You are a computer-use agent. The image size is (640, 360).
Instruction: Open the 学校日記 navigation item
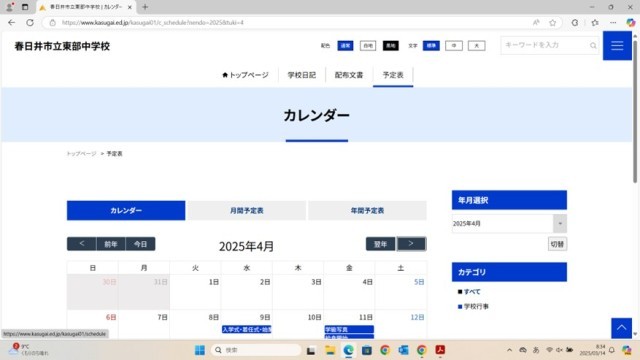[x=302, y=75]
